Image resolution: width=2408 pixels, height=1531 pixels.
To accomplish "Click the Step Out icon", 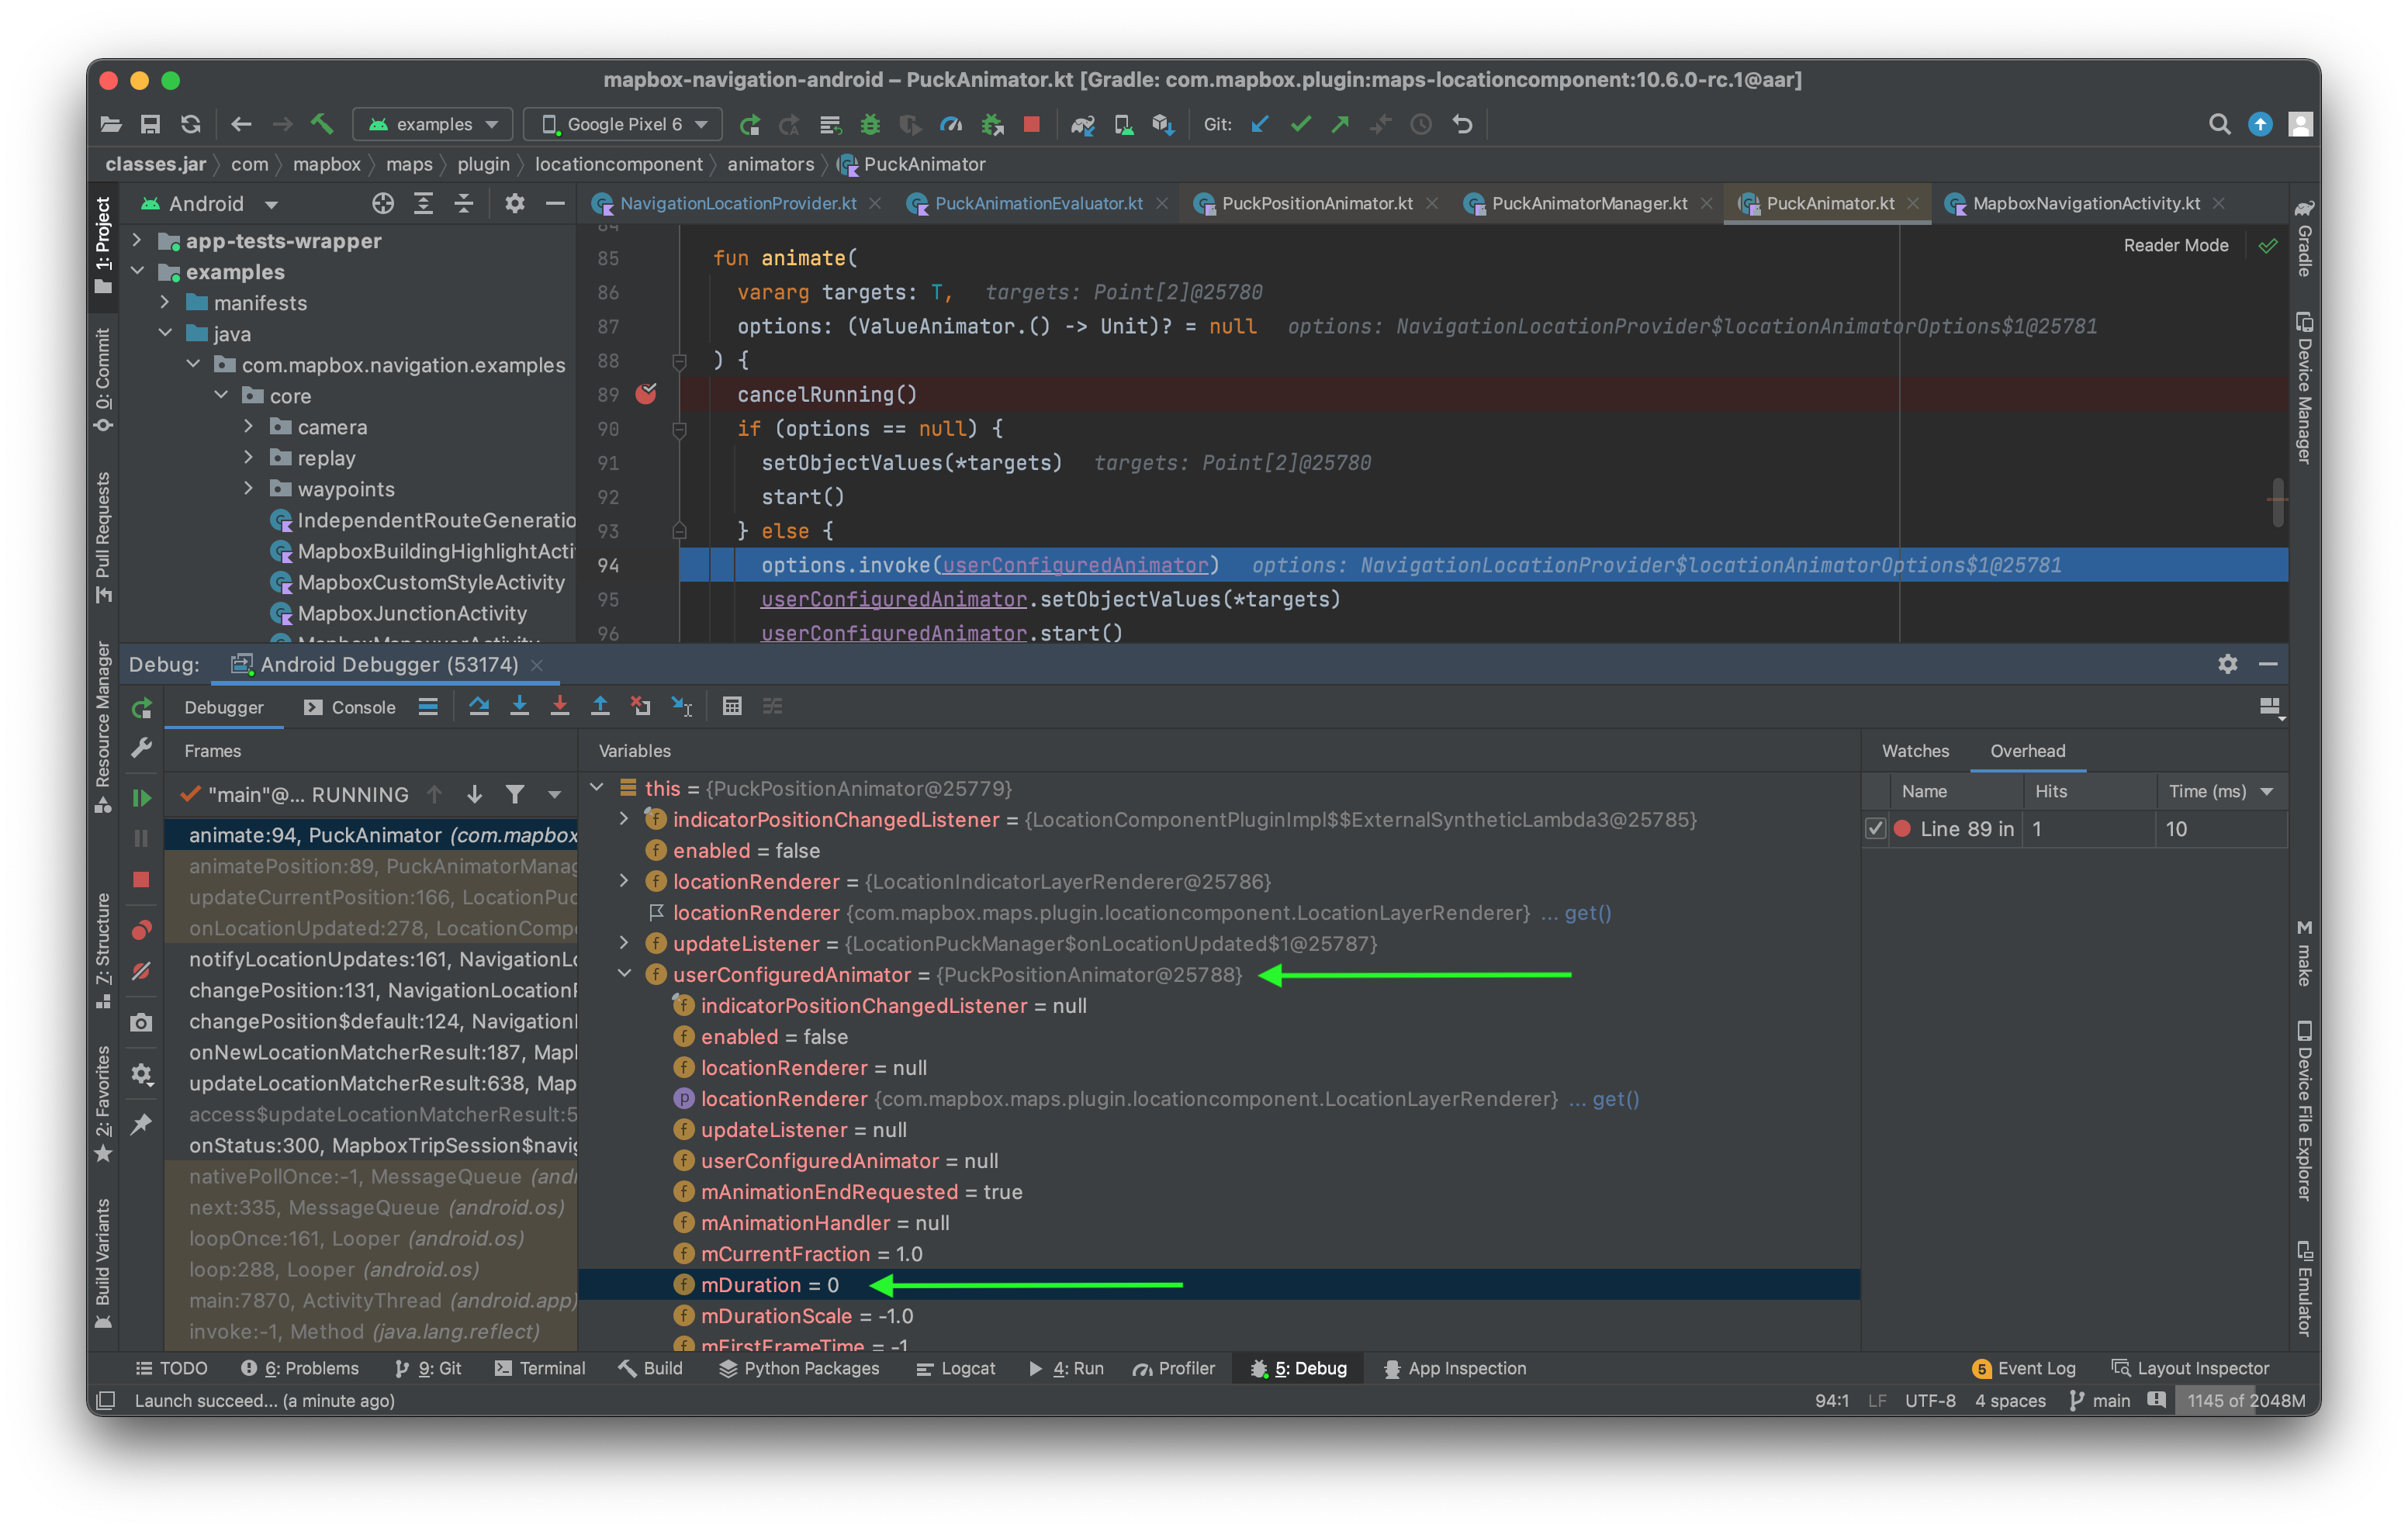I will tap(600, 707).
